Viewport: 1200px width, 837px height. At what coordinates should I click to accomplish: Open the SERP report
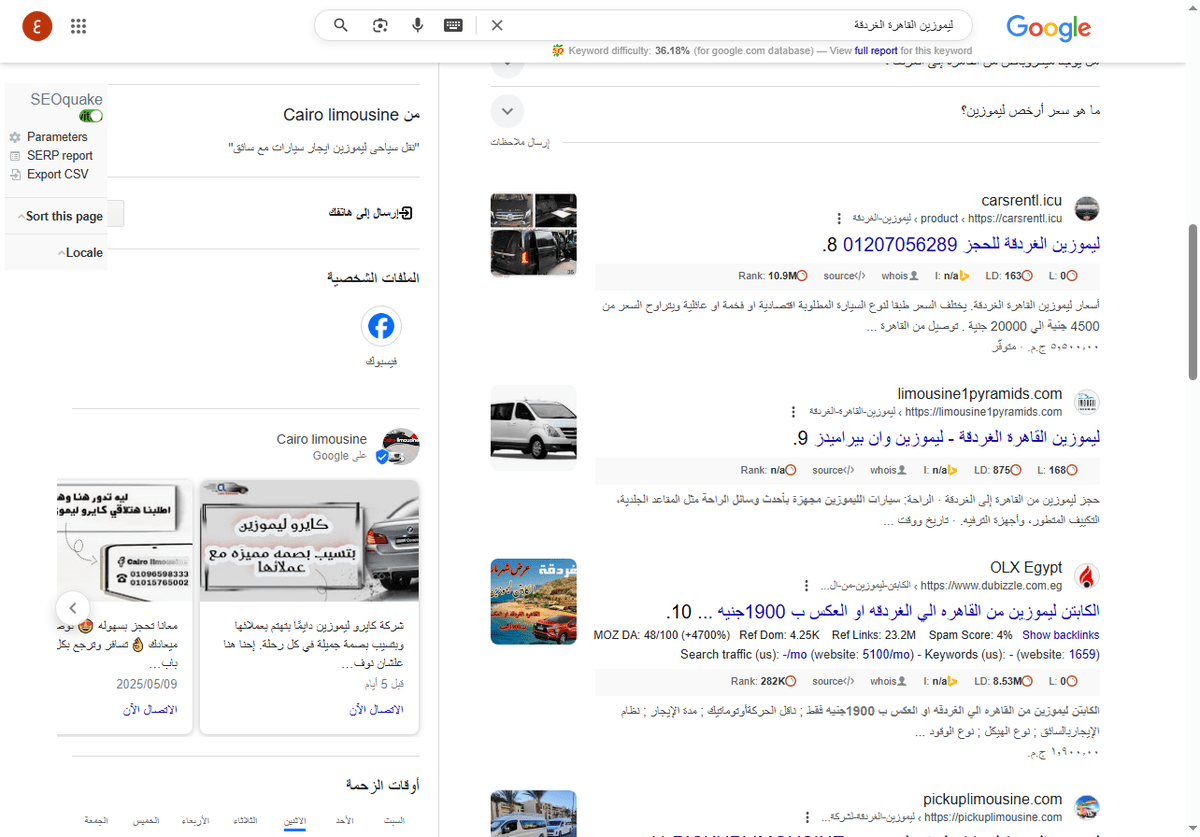[x=59, y=155]
